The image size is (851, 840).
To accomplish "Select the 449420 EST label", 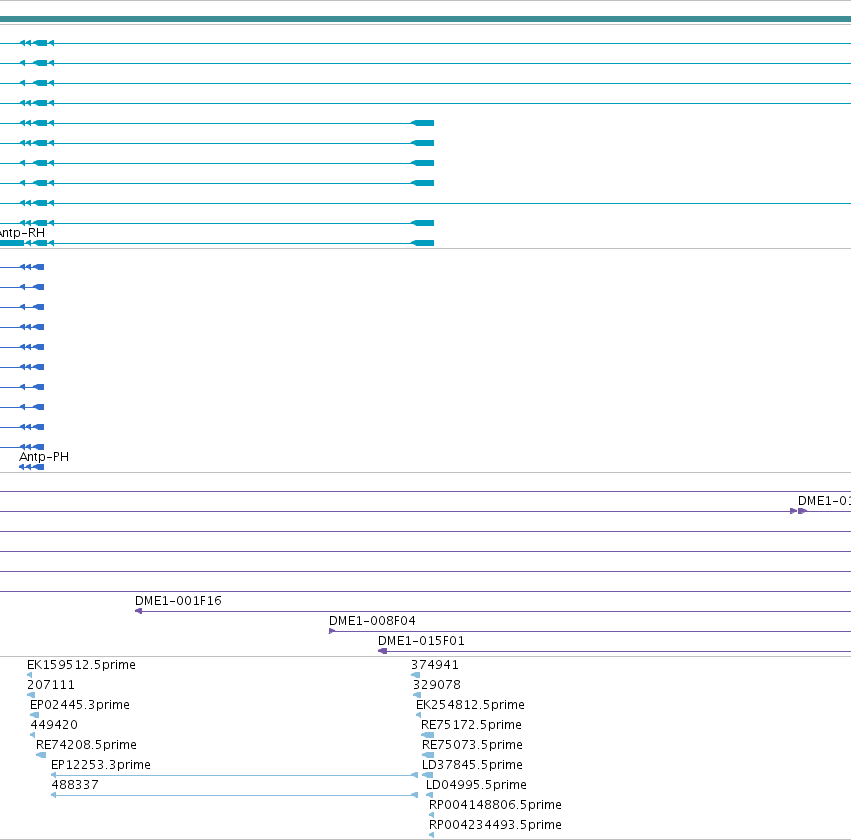I will 54,725.
